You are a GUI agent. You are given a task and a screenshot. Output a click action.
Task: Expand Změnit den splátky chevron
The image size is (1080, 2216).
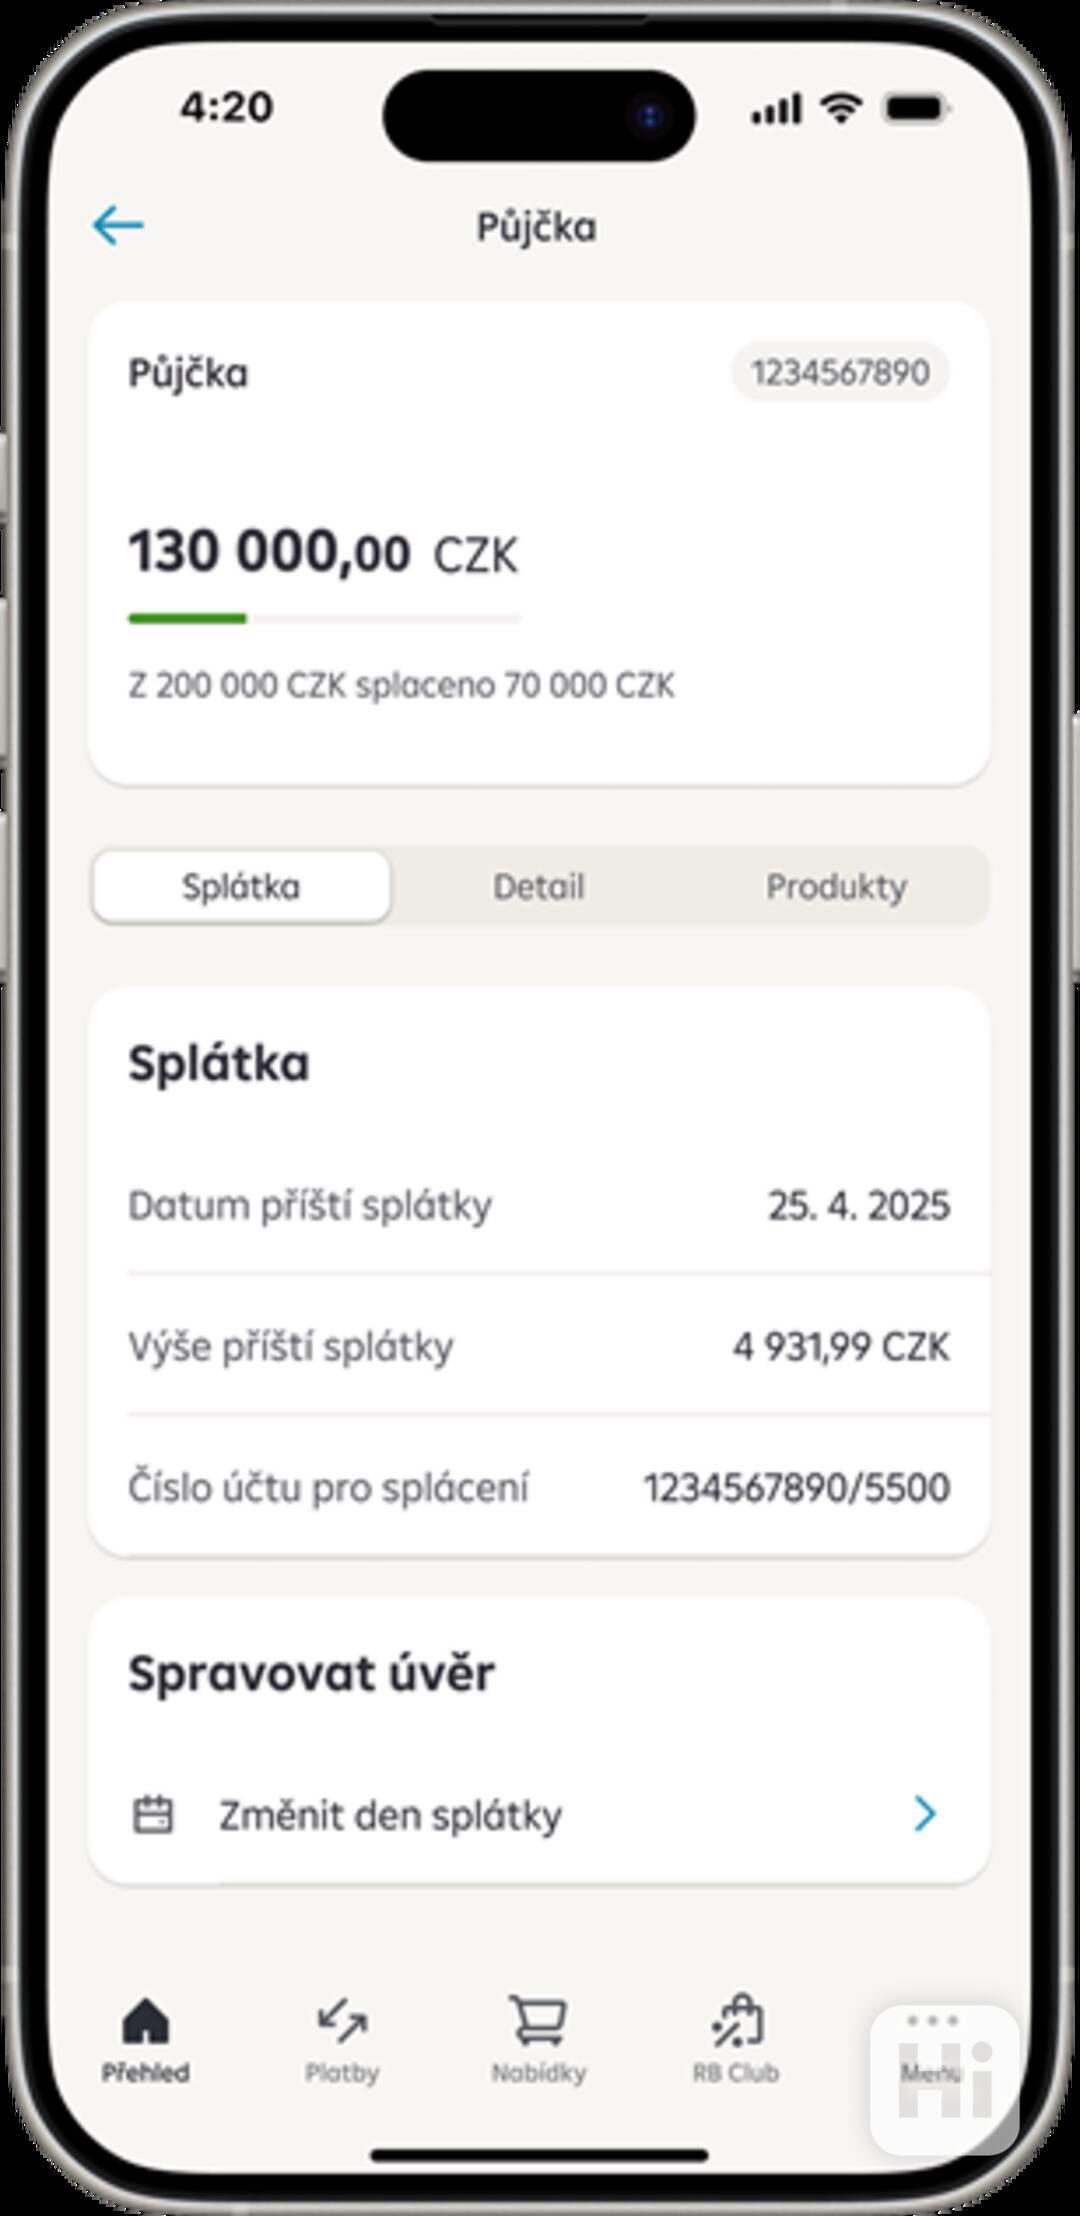click(925, 1813)
